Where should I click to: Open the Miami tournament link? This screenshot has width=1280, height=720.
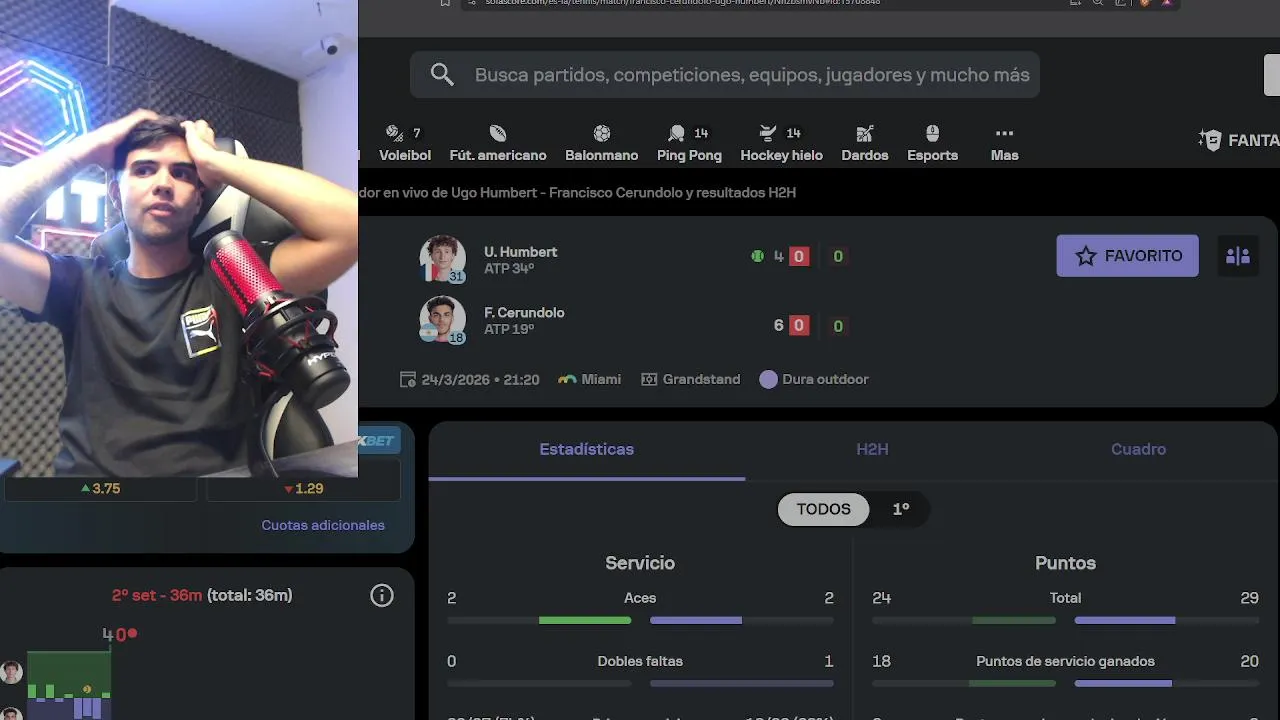(589, 380)
